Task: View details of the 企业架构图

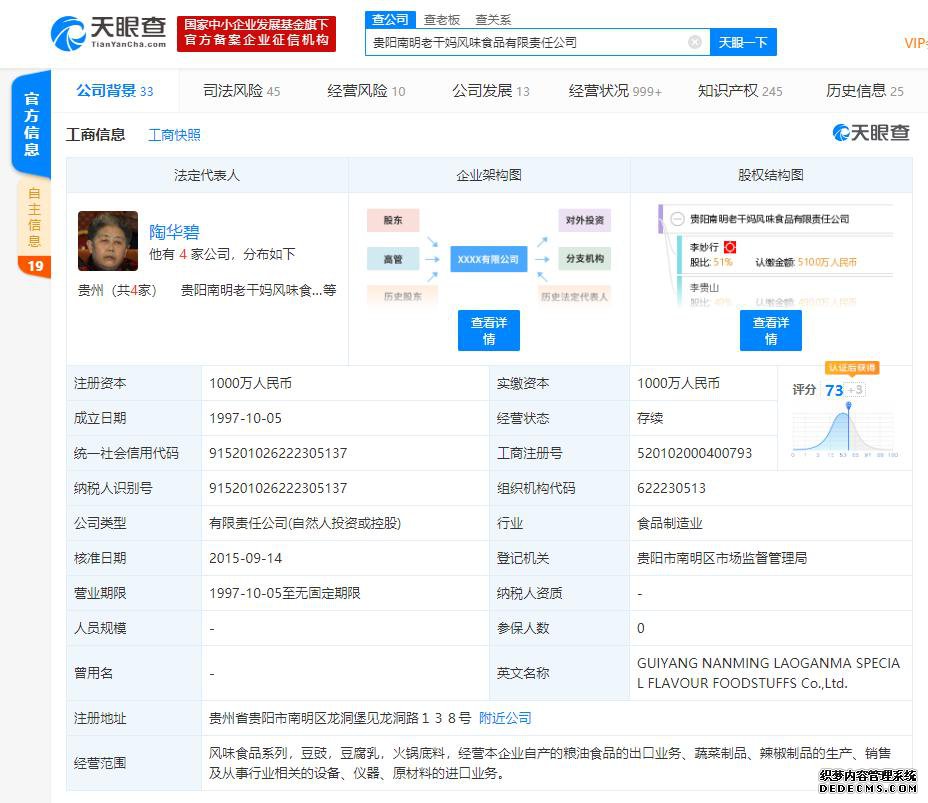Action: click(x=489, y=330)
